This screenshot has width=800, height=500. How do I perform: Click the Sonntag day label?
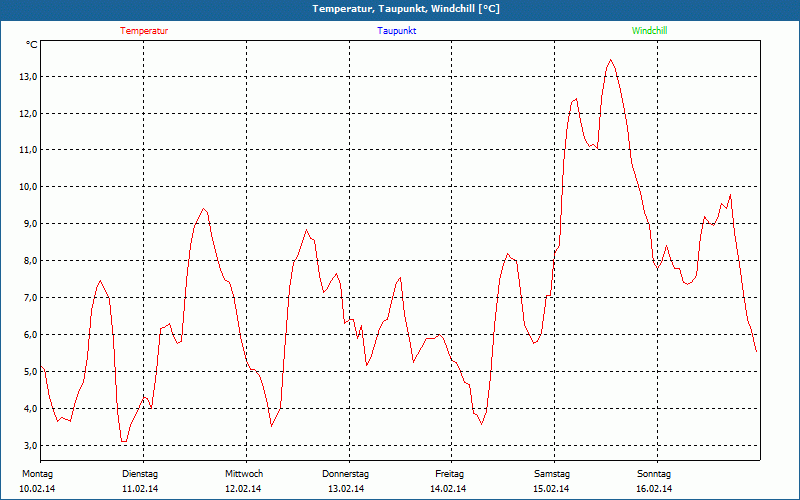click(654, 474)
